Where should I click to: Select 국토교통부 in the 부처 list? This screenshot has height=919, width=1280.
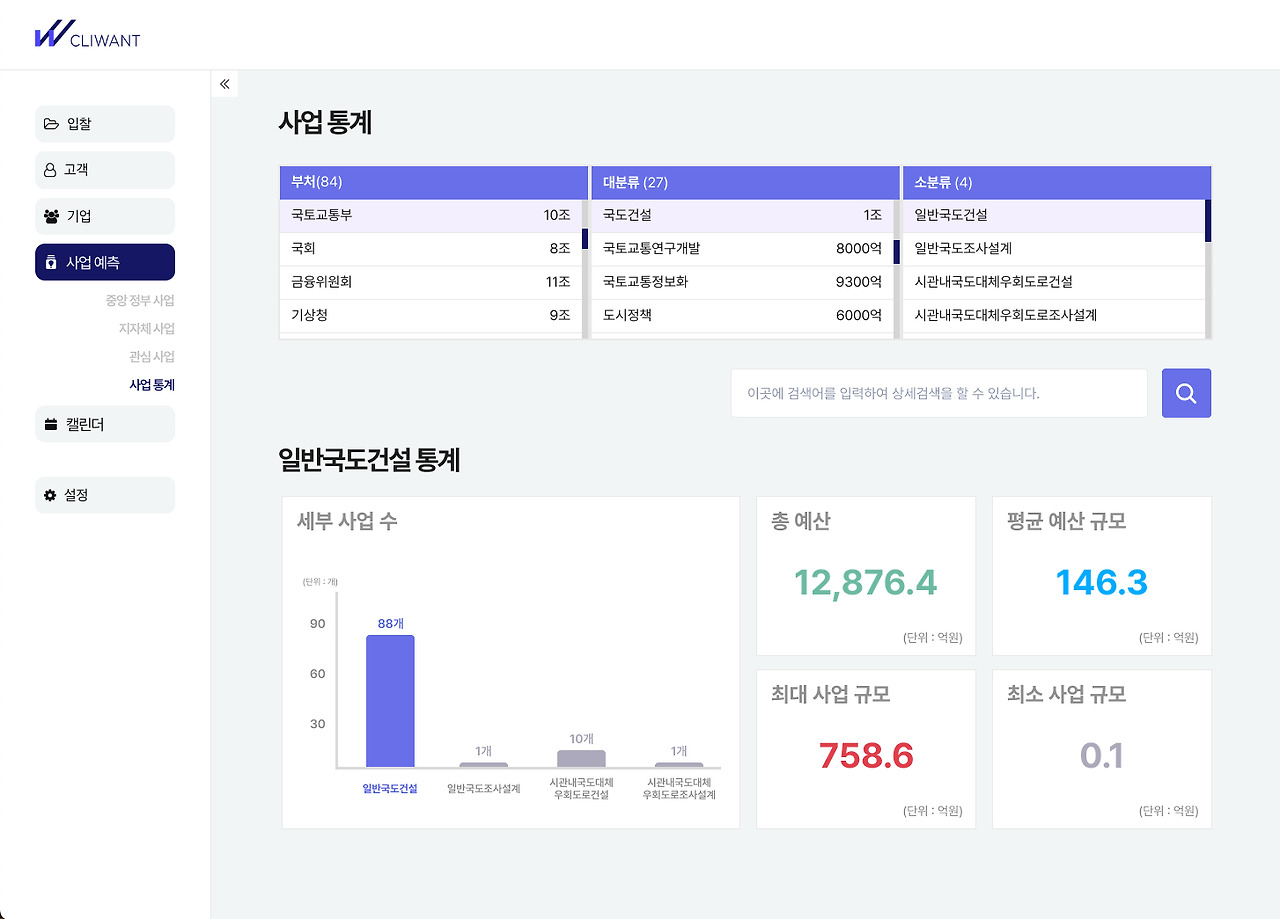coord(430,215)
